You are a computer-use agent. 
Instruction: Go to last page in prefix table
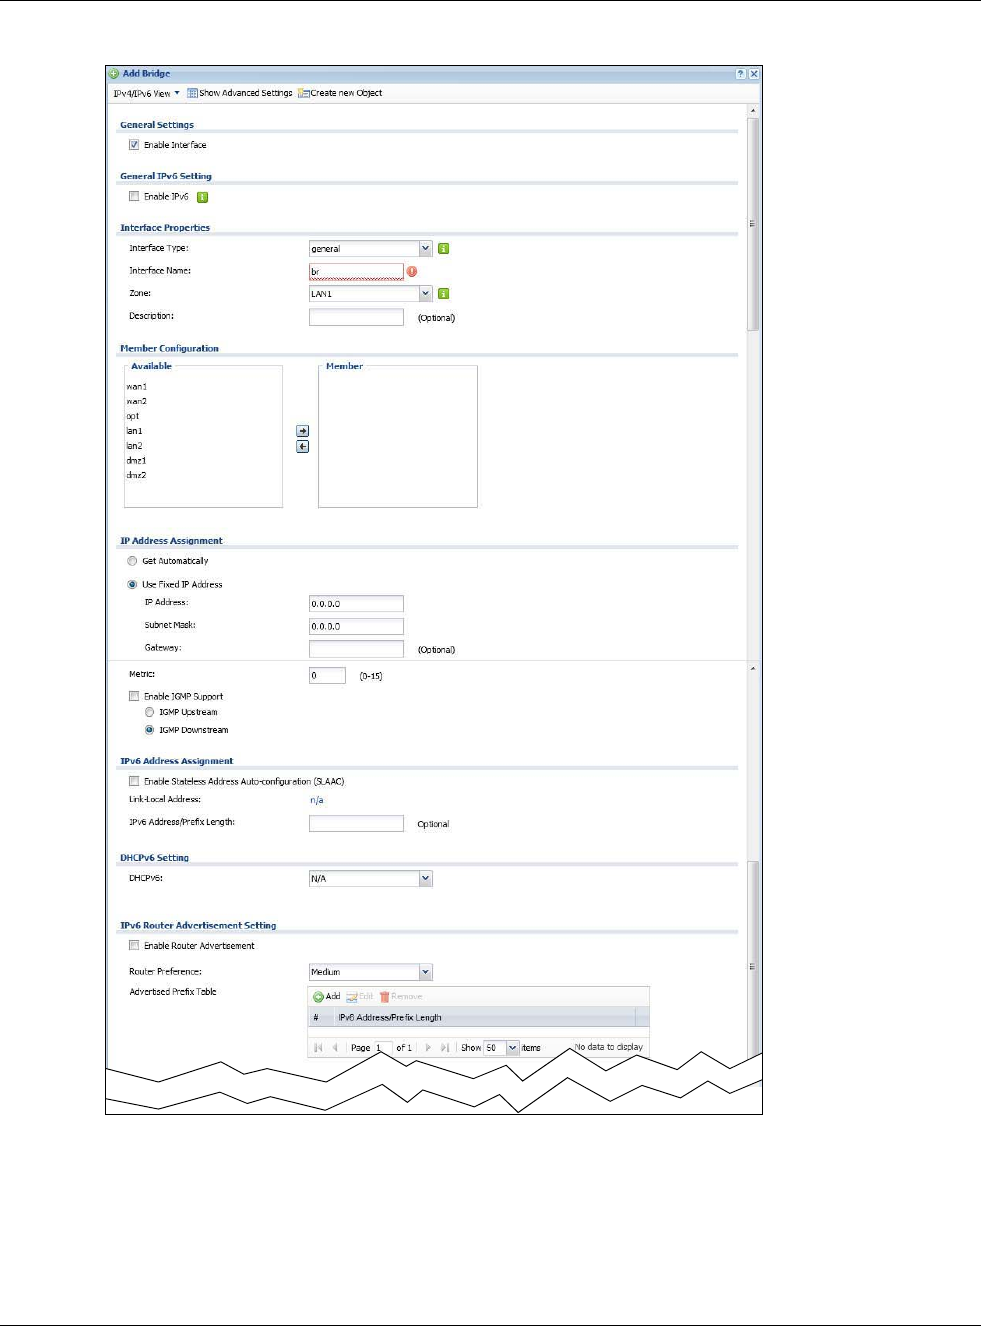(445, 1048)
